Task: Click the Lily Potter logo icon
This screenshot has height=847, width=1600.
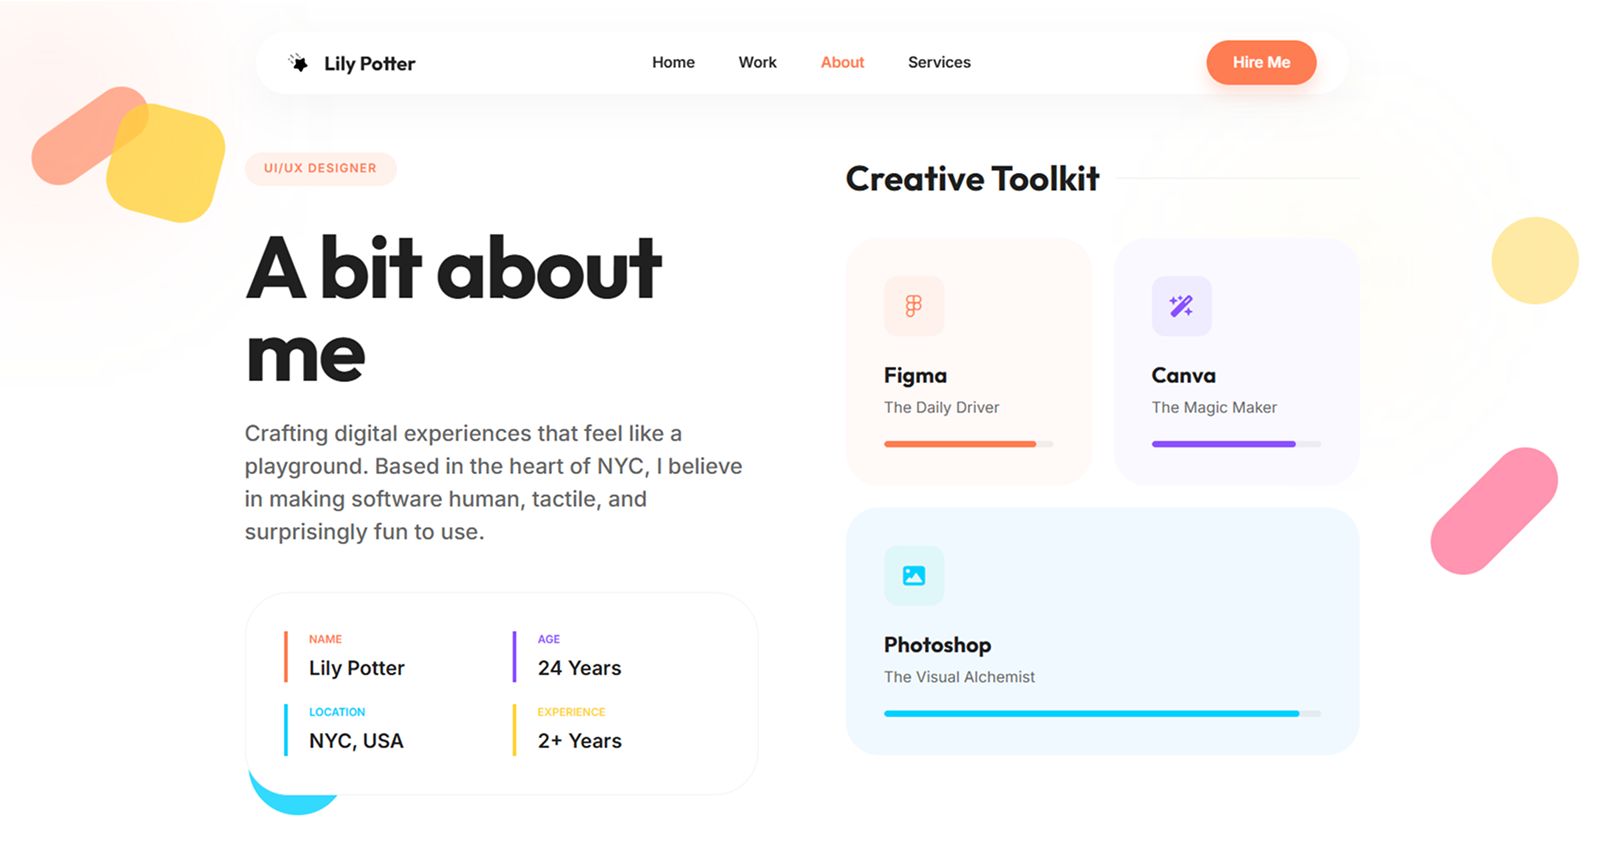Action: coord(298,63)
